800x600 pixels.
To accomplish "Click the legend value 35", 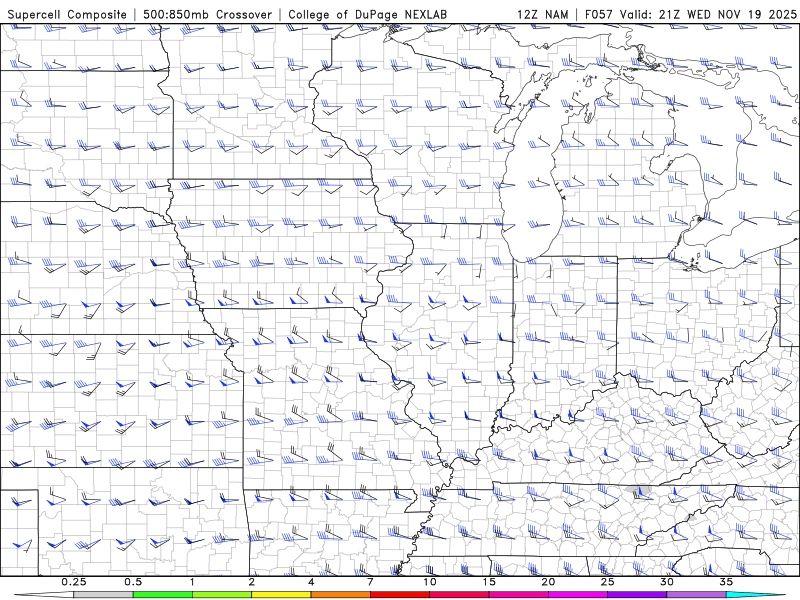I will pyautogui.click(x=726, y=582).
